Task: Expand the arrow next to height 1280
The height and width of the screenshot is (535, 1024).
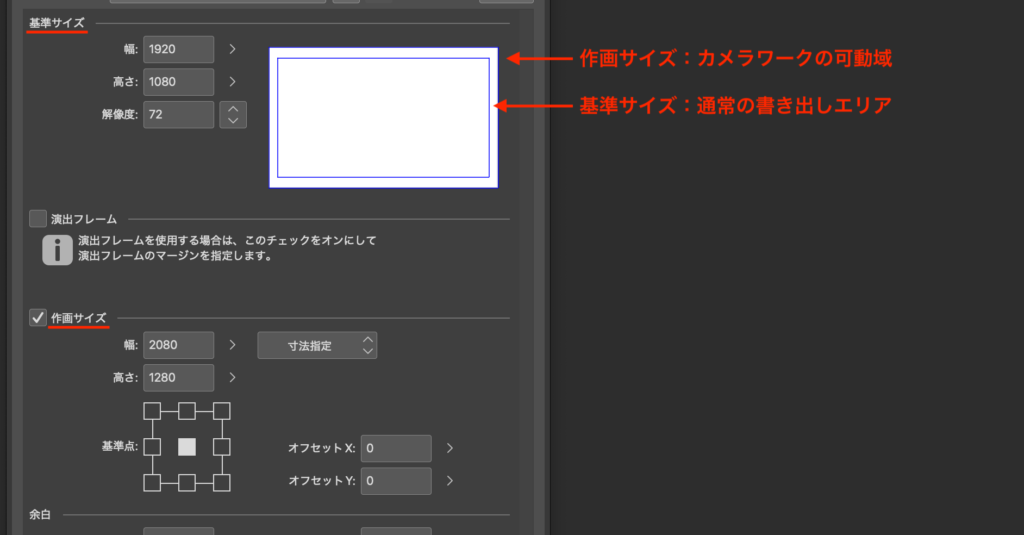Action: click(232, 378)
